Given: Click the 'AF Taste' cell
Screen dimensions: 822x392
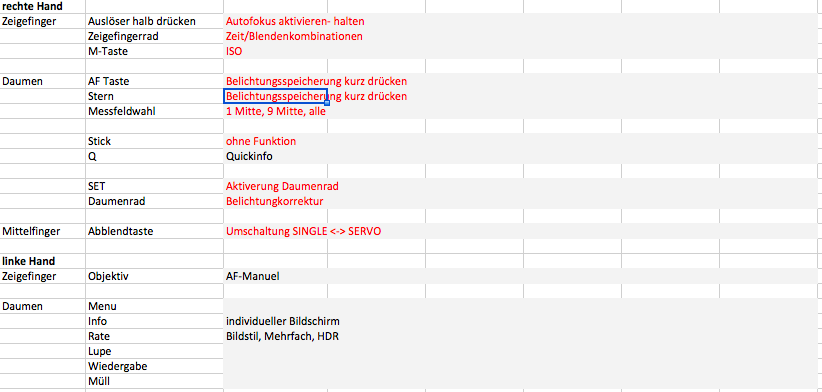Looking at the screenshot, I should point(154,81).
